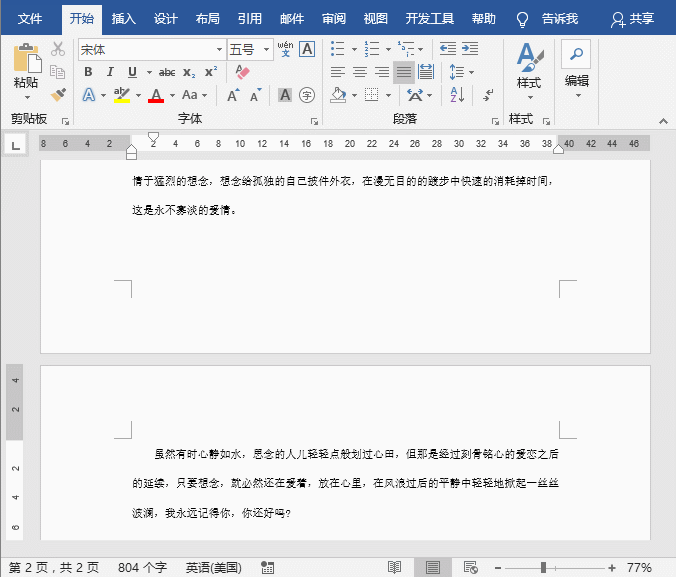Click paragraph shading paint bucket
This screenshot has width=676, height=577.
coord(338,95)
